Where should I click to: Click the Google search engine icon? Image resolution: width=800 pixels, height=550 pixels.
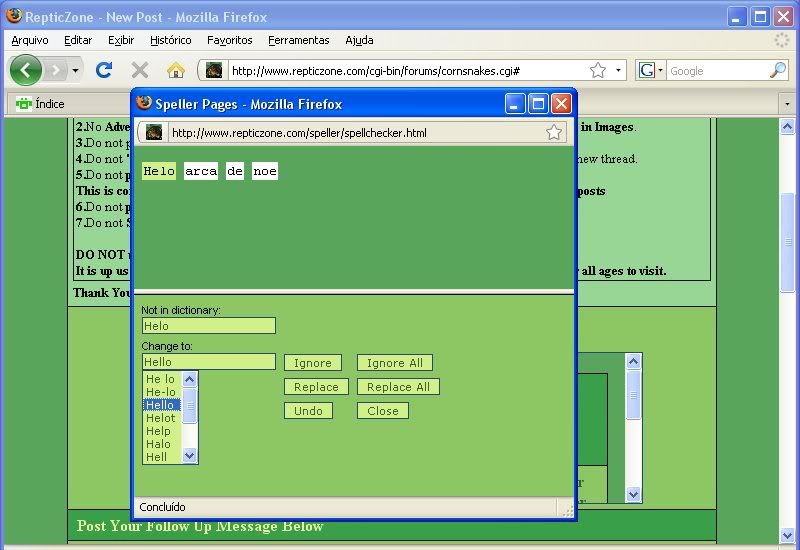tap(646, 70)
